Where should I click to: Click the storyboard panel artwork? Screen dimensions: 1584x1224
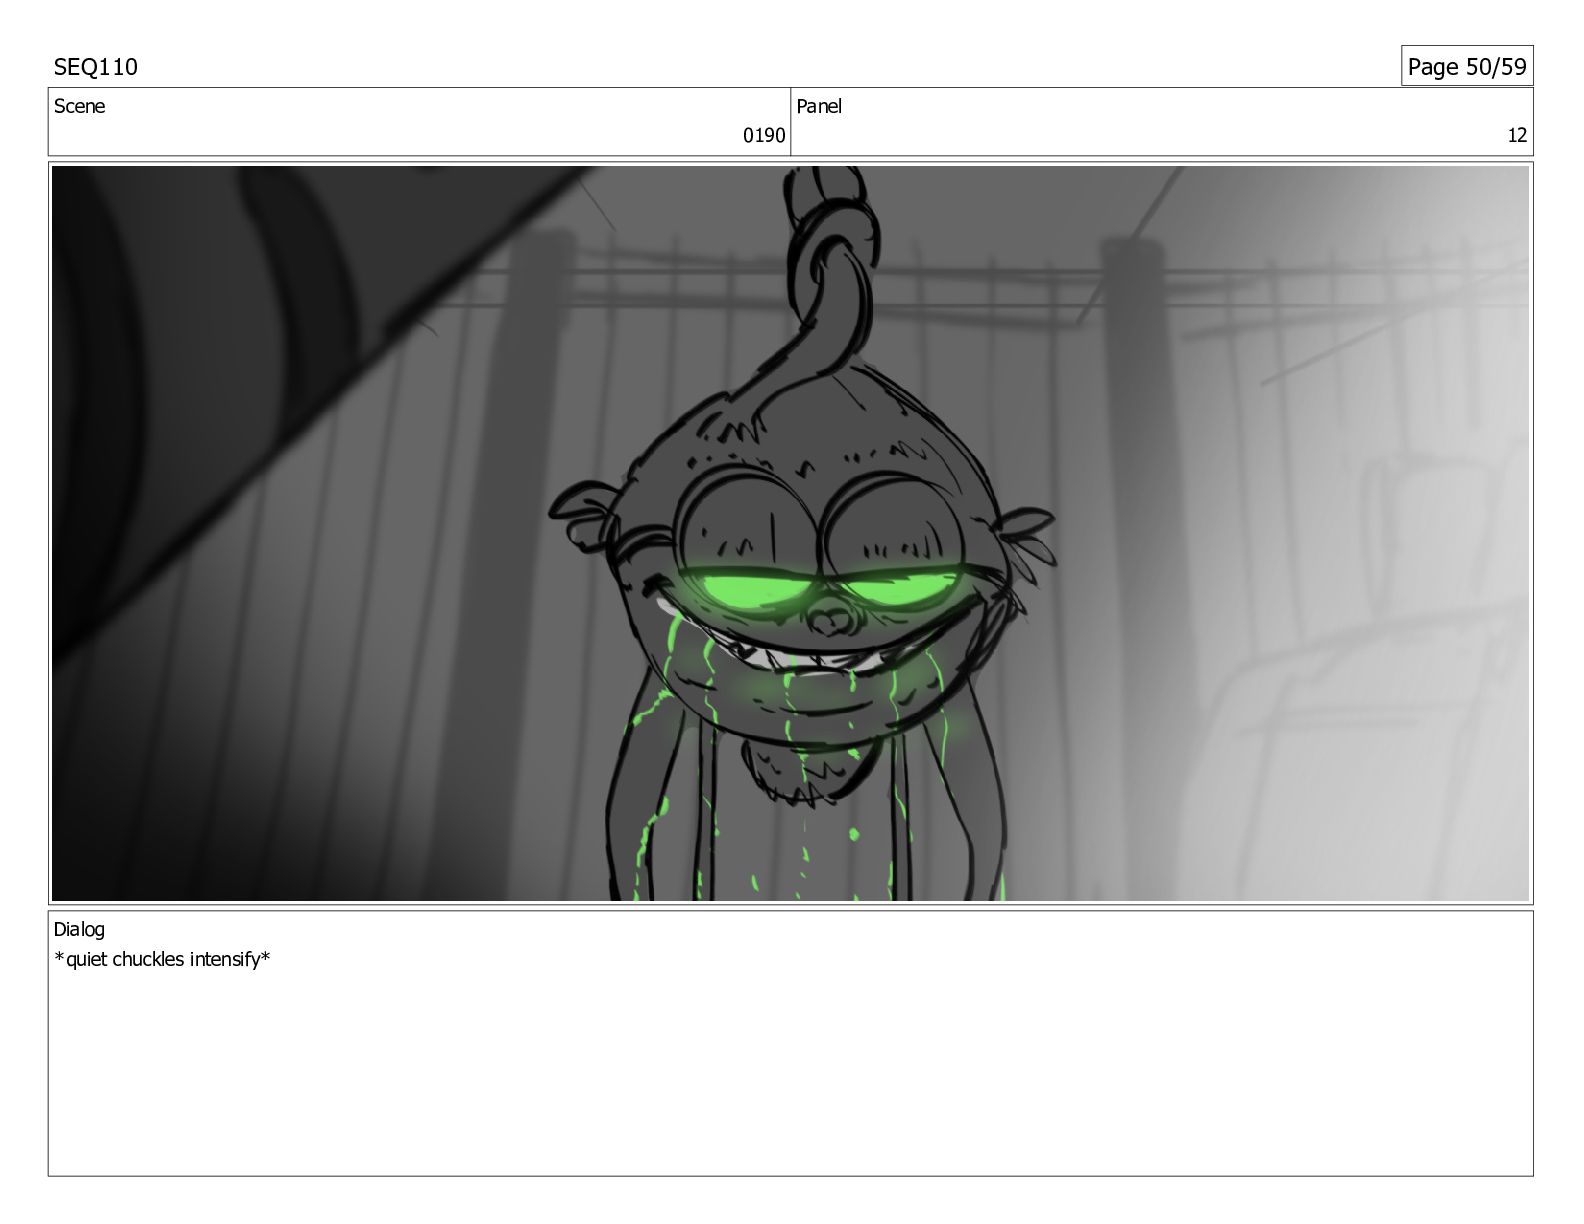pos(791,533)
